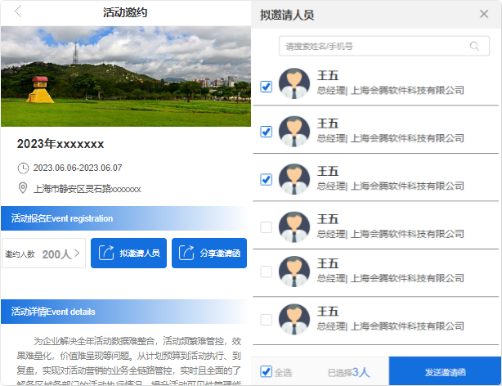This screenshot has width=502, height=386.
Task: Check the fifth 王五 checkbox
Action: [266, 272]
